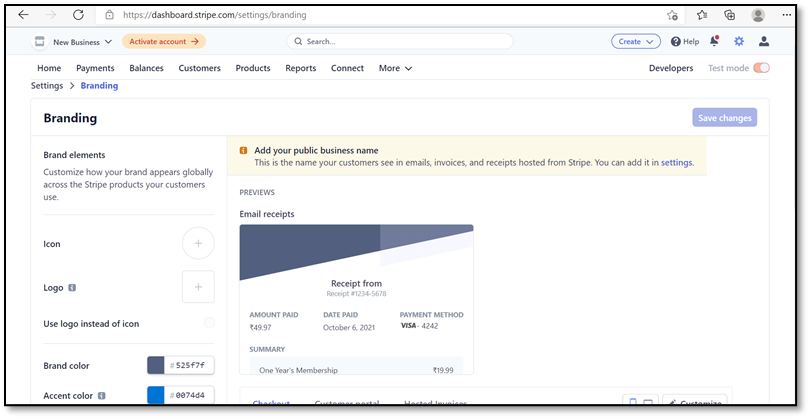This screenshot has height=419, width=810.
Task: Click the browser forward arrow
Action: click(51, 14)
